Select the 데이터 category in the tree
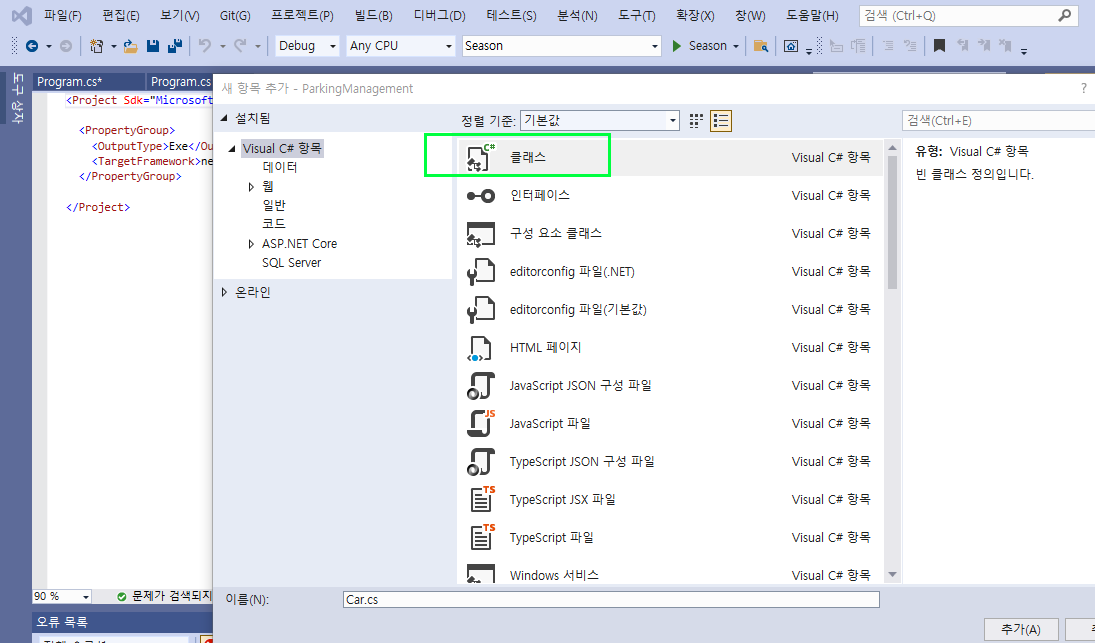Viewport: 1095px width, 643px height. (280, 168)
